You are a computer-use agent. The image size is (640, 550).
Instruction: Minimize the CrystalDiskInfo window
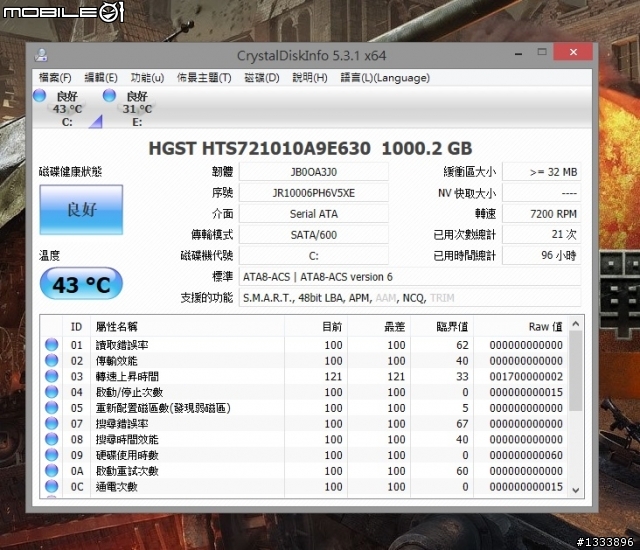coord(518,53)
